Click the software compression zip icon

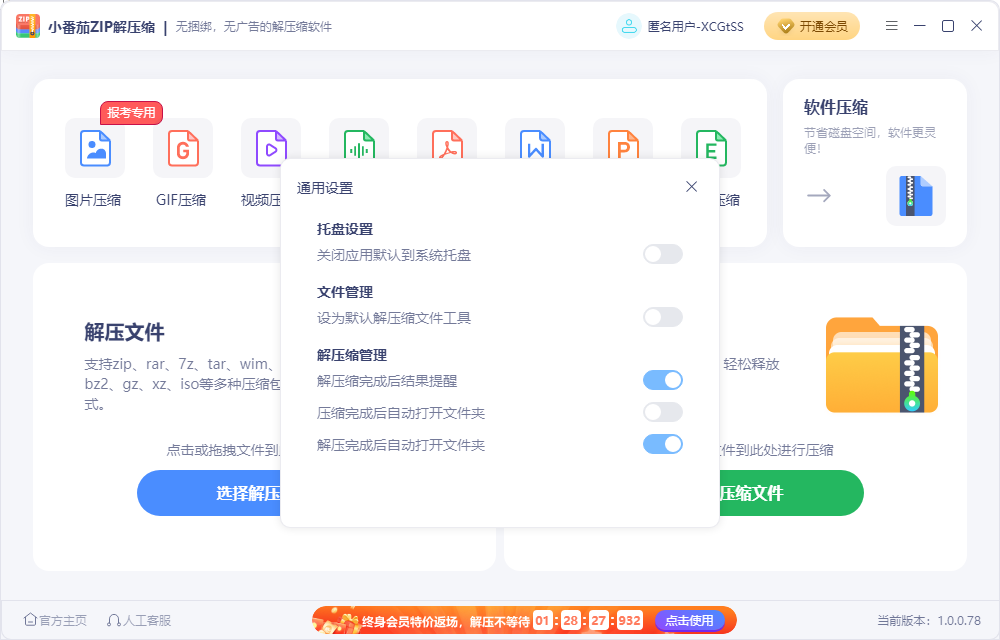click(x=916, y=196)
